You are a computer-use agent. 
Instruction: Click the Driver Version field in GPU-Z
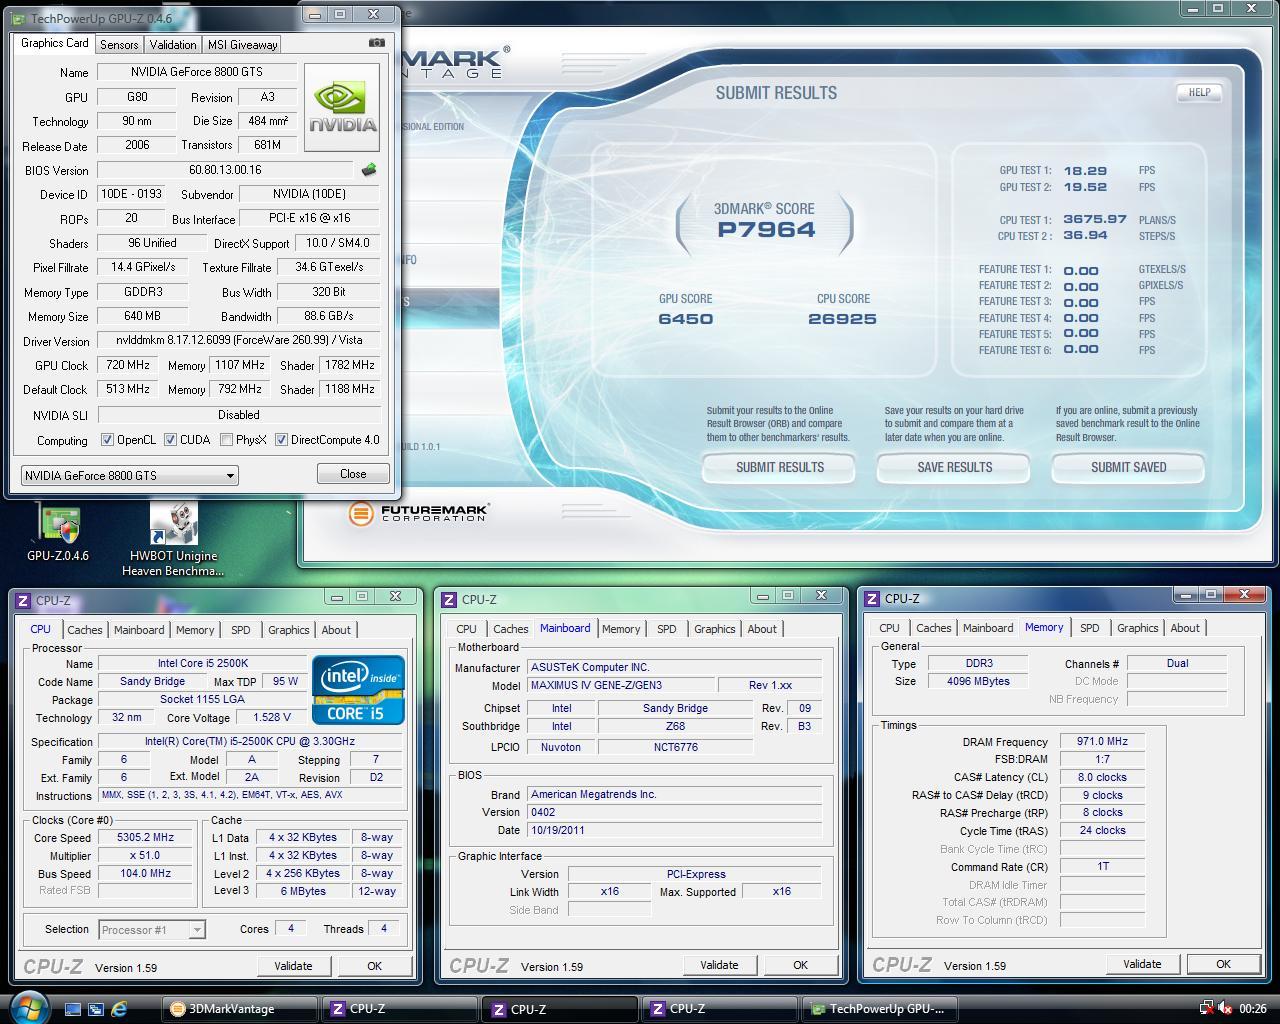239,341
